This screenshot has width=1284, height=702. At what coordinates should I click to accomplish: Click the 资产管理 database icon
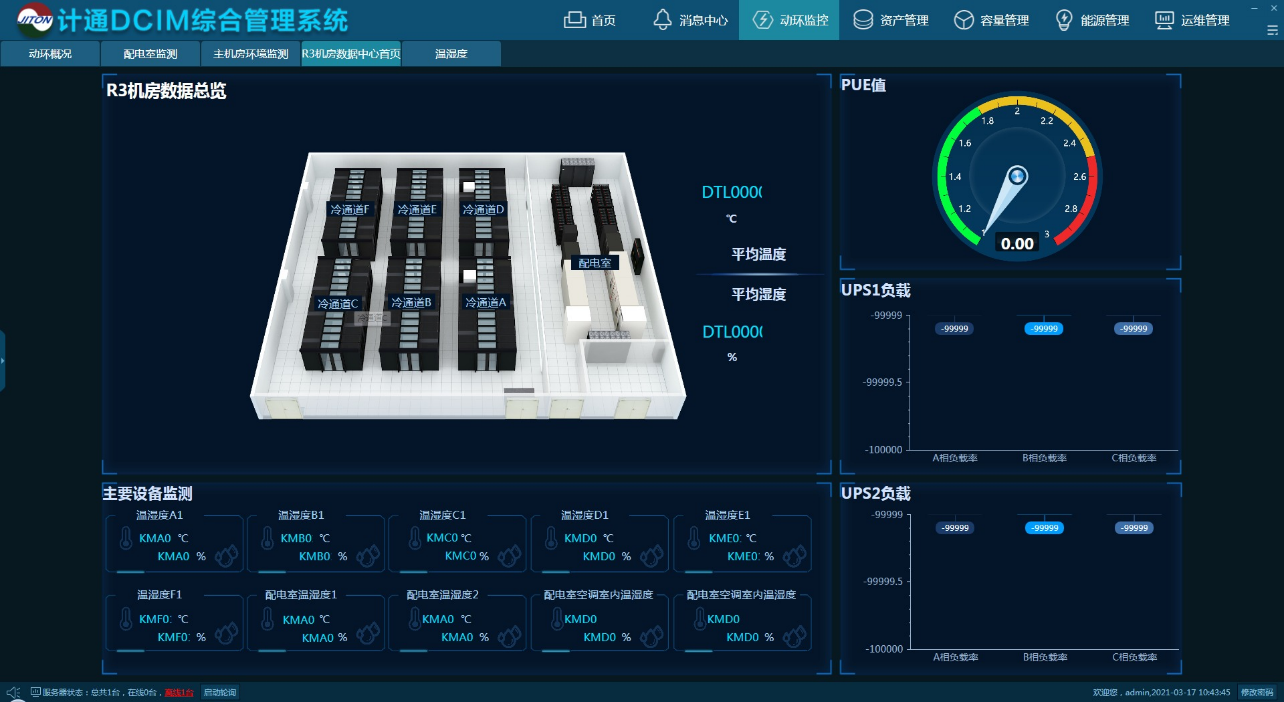(863, 20)
